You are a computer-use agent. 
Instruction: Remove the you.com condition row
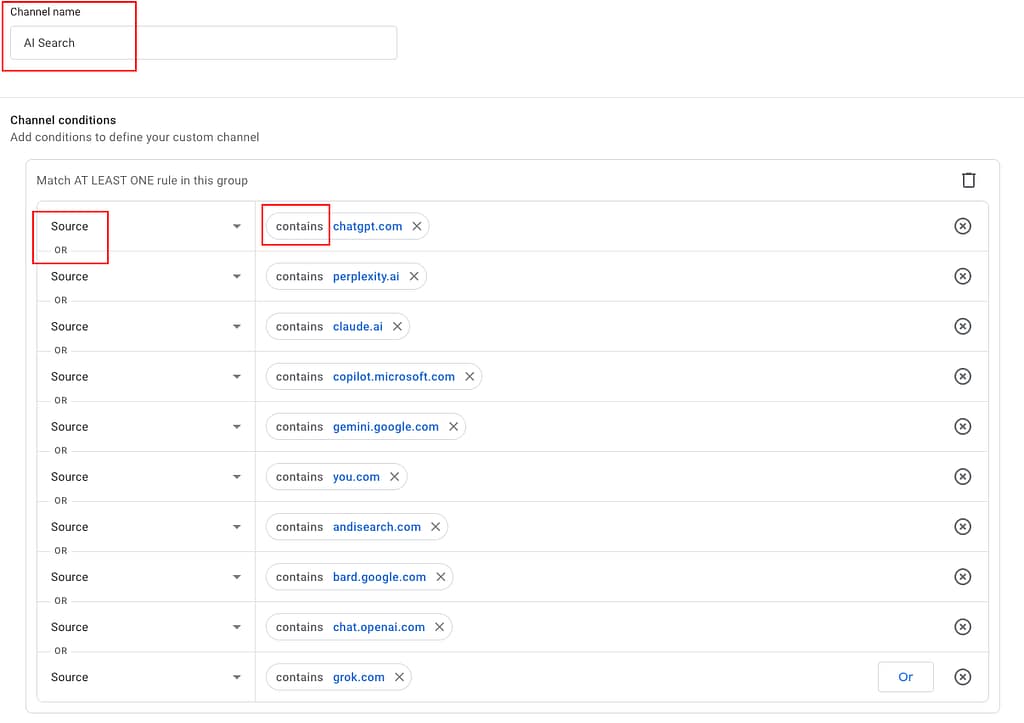(x=962, y=476)
